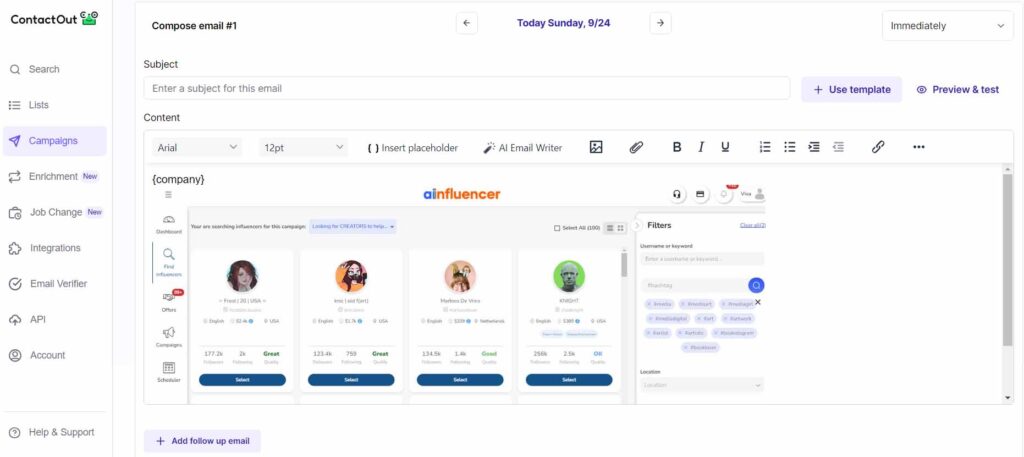The width and height of the screenshot is (1024, 457).
Task: Open the Immediately send-time dropdown
Action: pos(948,26)
